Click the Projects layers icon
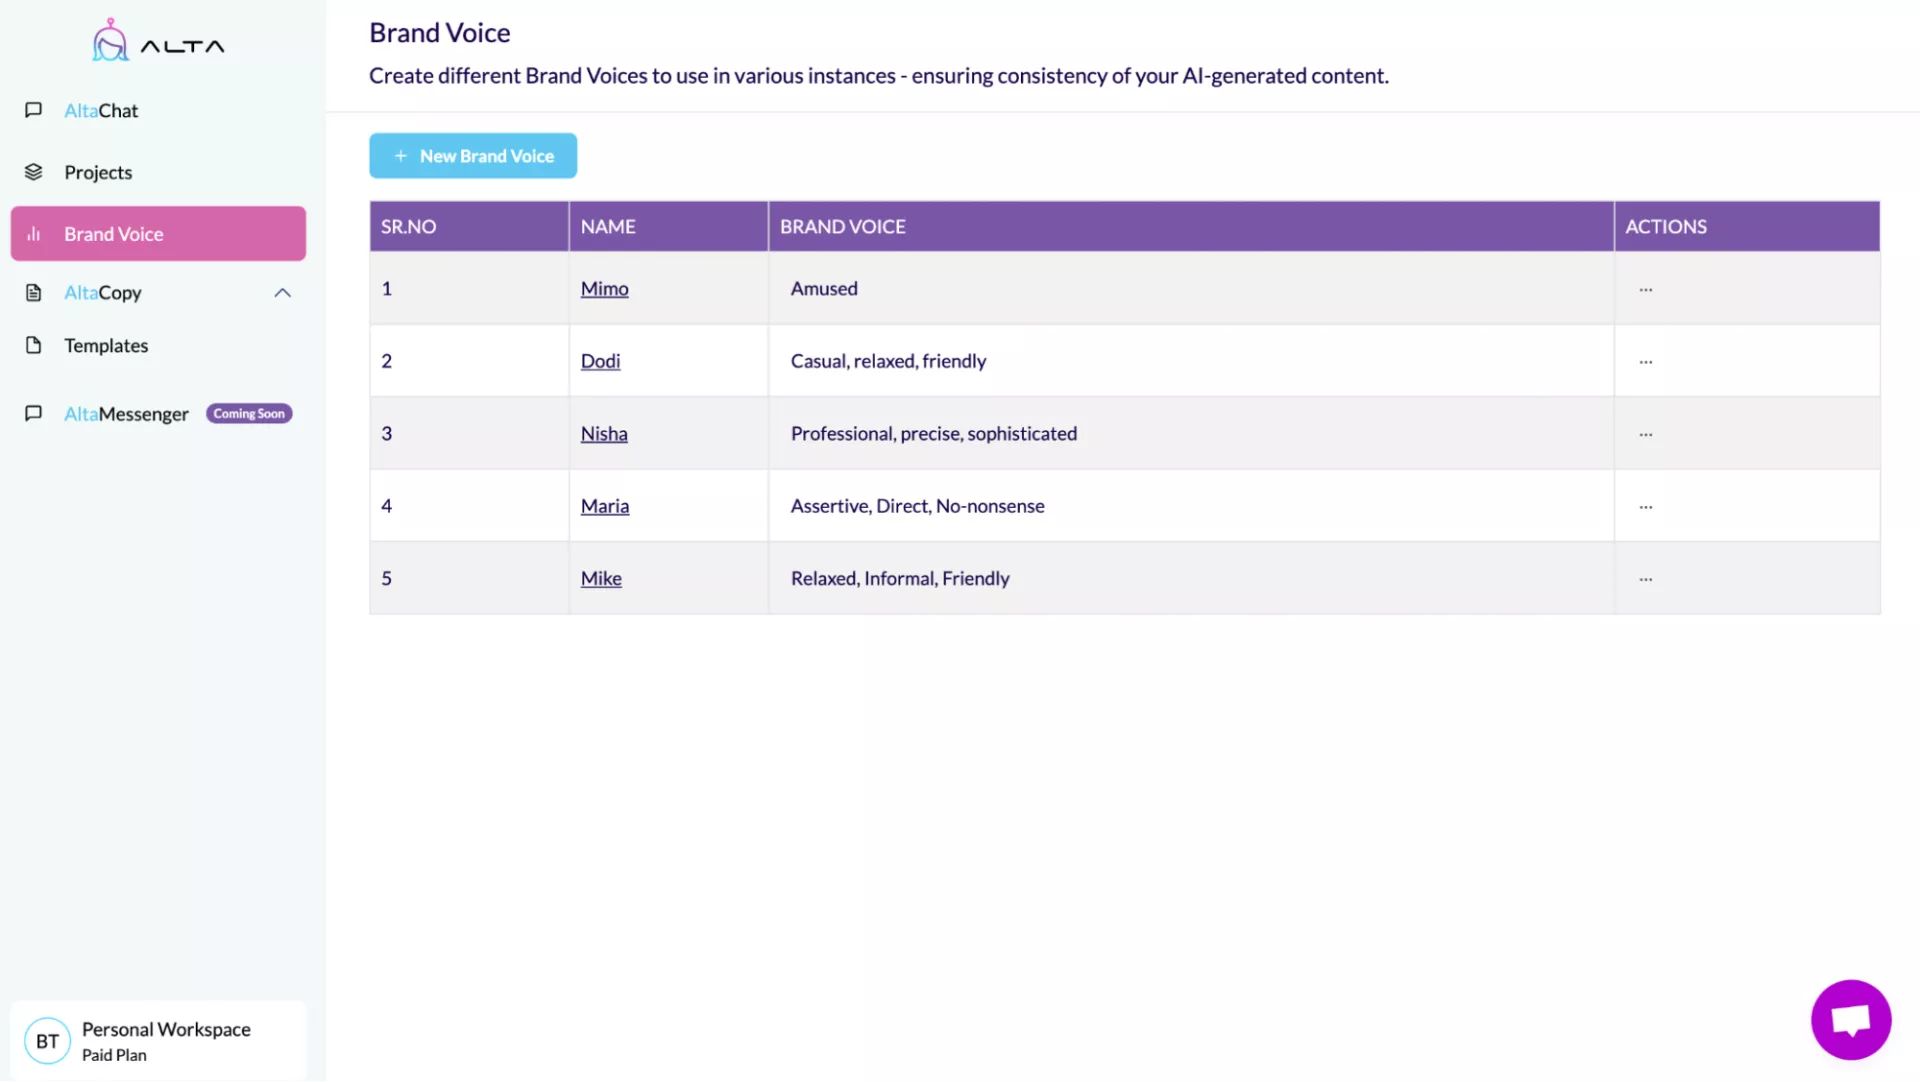 pos(33,172)
